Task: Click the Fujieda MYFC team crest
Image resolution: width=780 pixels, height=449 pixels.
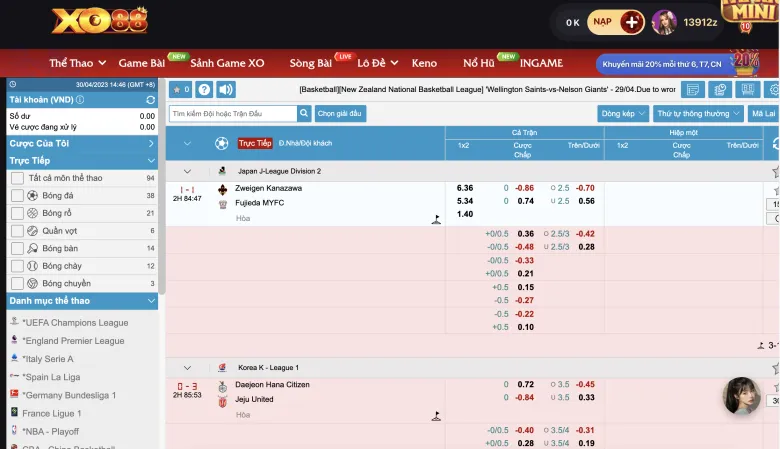Action: point(223,204)
